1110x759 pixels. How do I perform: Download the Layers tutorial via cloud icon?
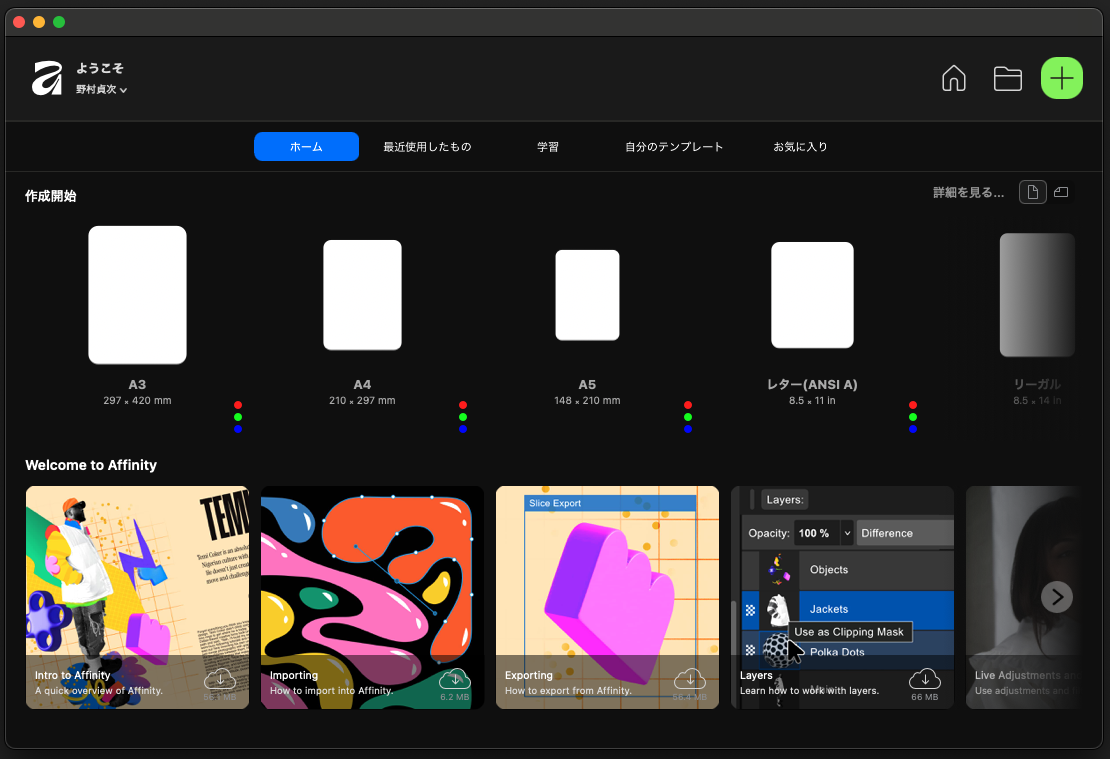pos(924,679)
